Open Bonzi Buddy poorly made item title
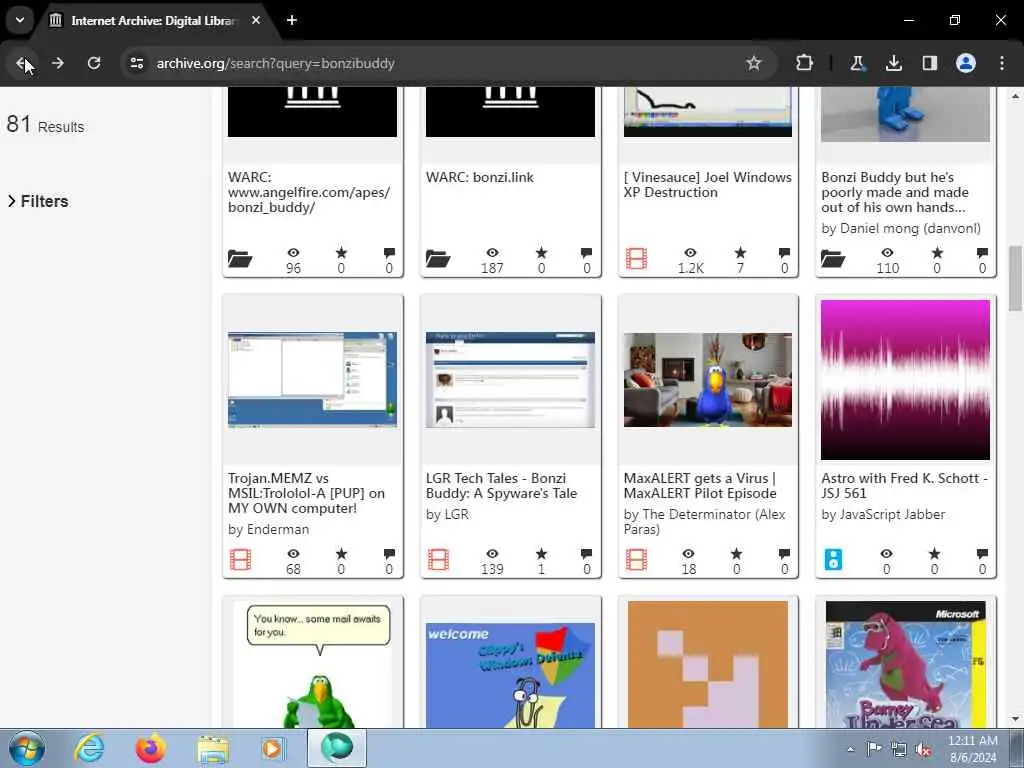Image resolution: width=1024 pixels, height=768 pixels. click(895, 192)
